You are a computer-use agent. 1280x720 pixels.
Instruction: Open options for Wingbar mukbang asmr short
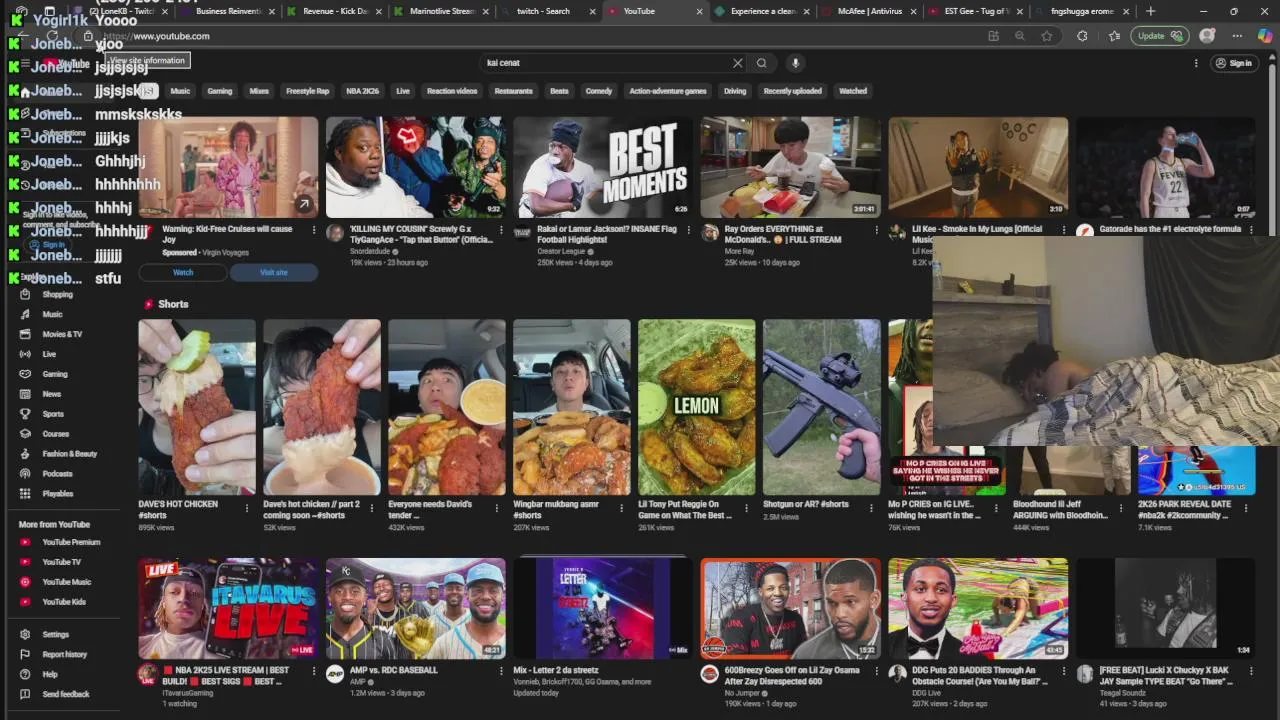click(622, 508)
